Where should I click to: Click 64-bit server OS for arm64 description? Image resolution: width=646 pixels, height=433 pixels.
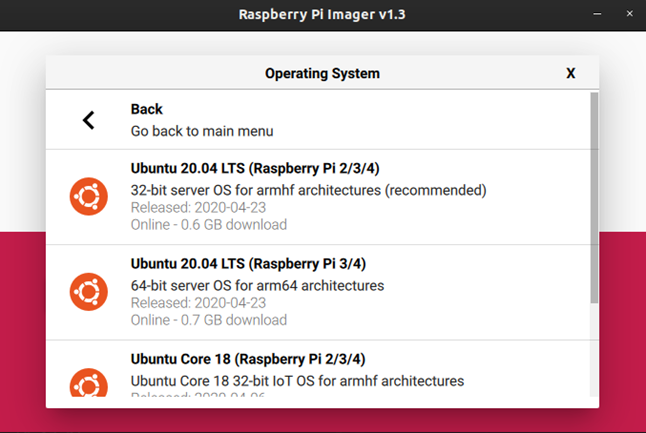click(x=257, y=286)
